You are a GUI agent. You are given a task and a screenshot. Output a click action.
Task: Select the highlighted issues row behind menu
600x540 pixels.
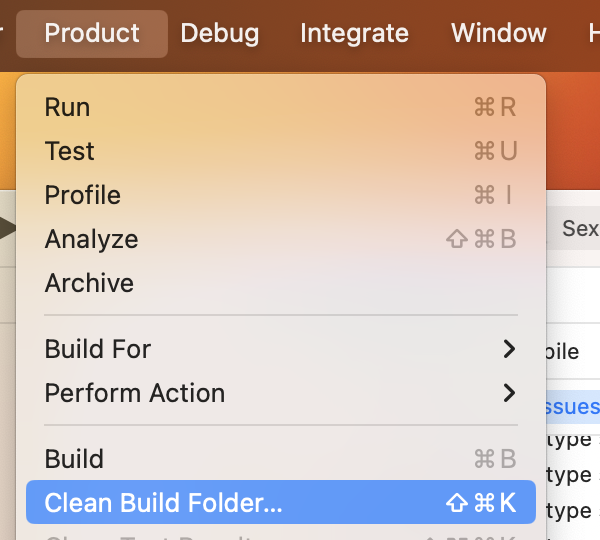[x=573, y=406]
